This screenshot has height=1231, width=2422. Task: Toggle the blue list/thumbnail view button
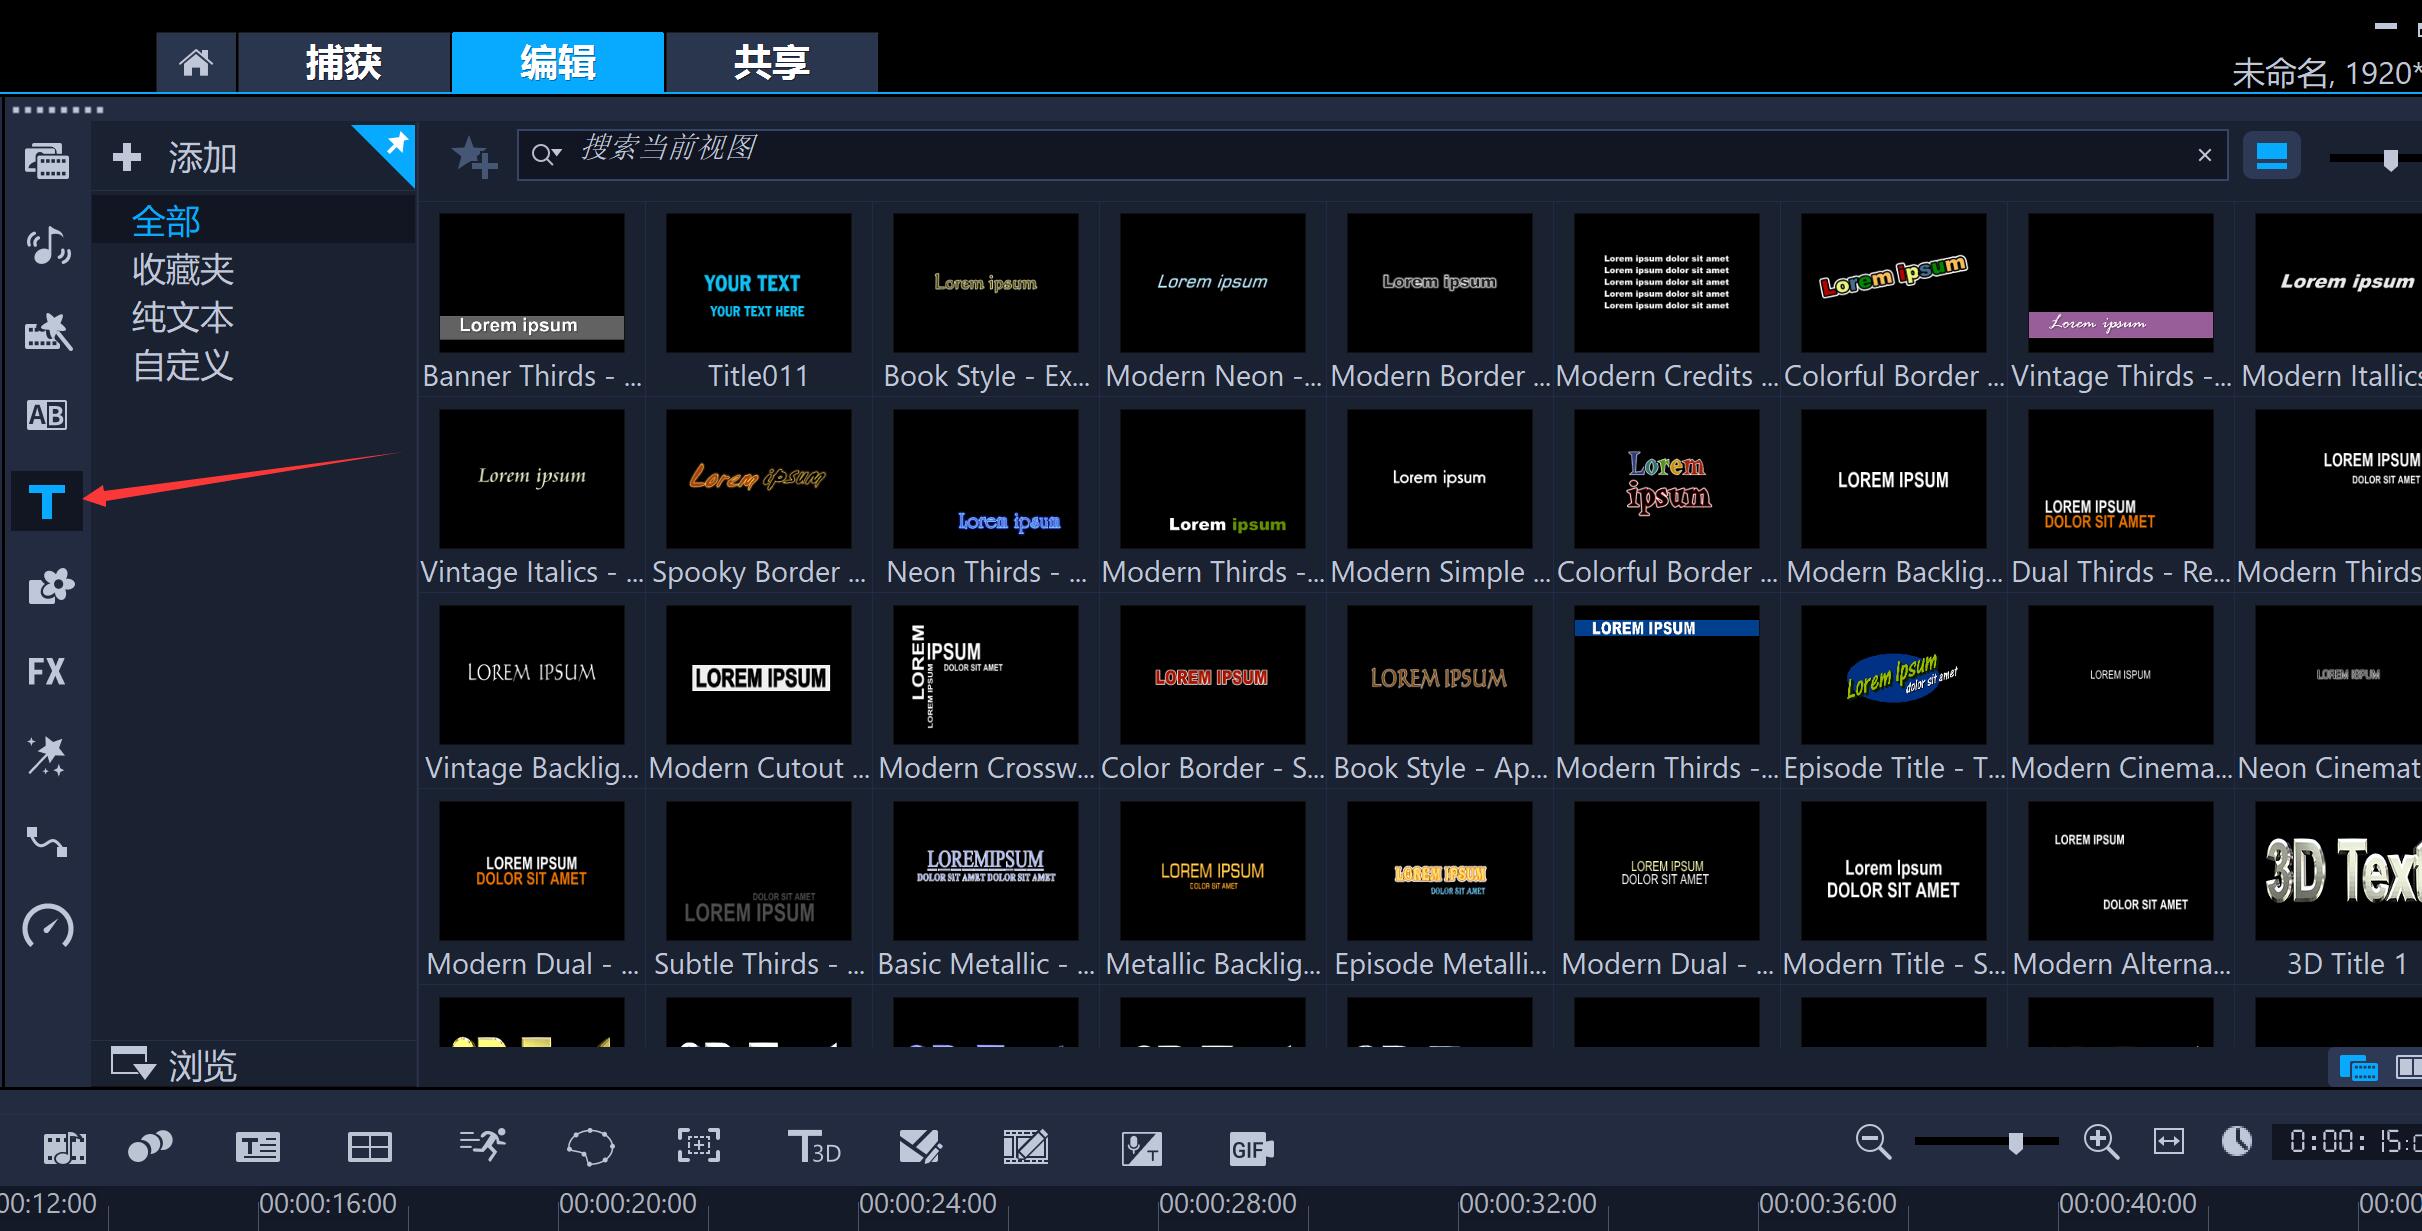point(2271,156)
